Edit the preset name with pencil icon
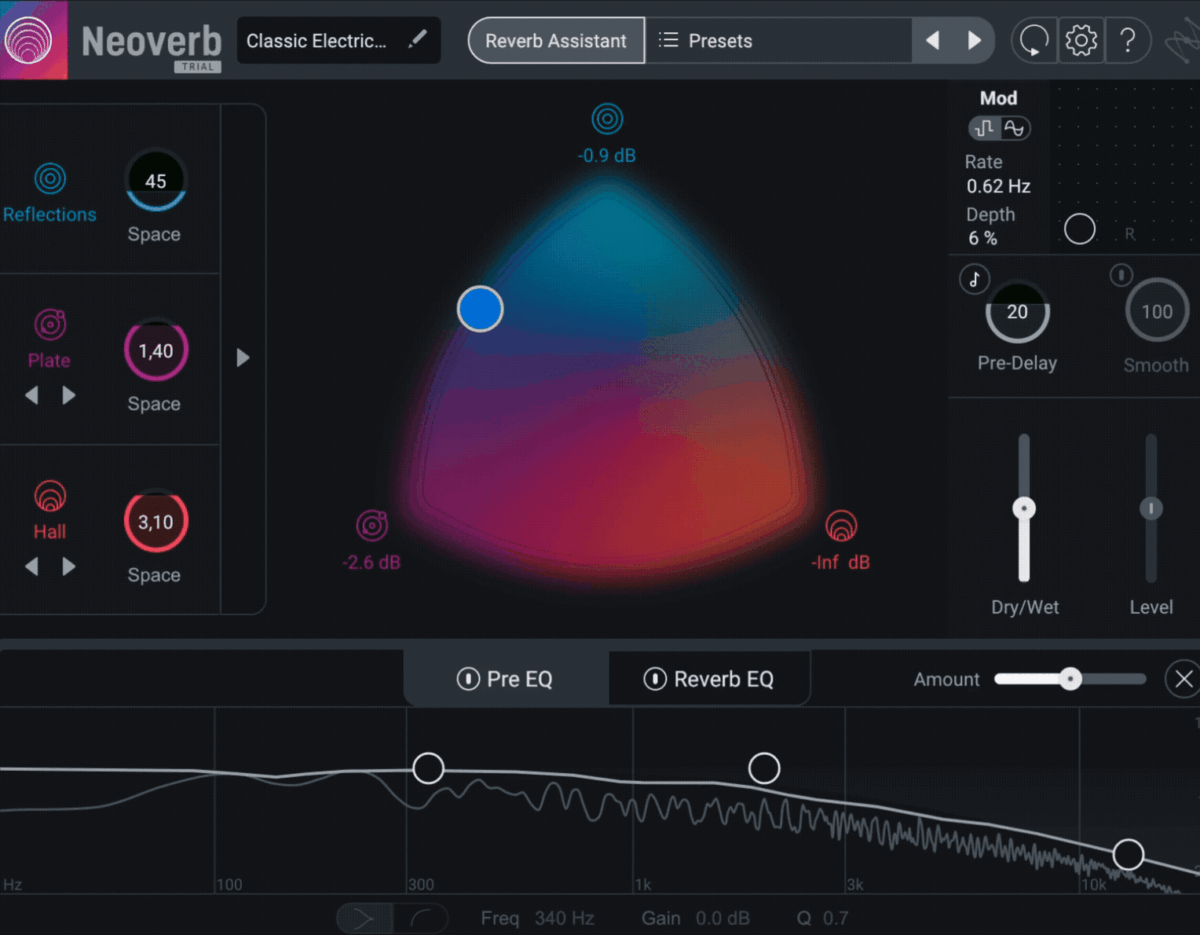This screenshot has width=1200, height=935. 417,40
